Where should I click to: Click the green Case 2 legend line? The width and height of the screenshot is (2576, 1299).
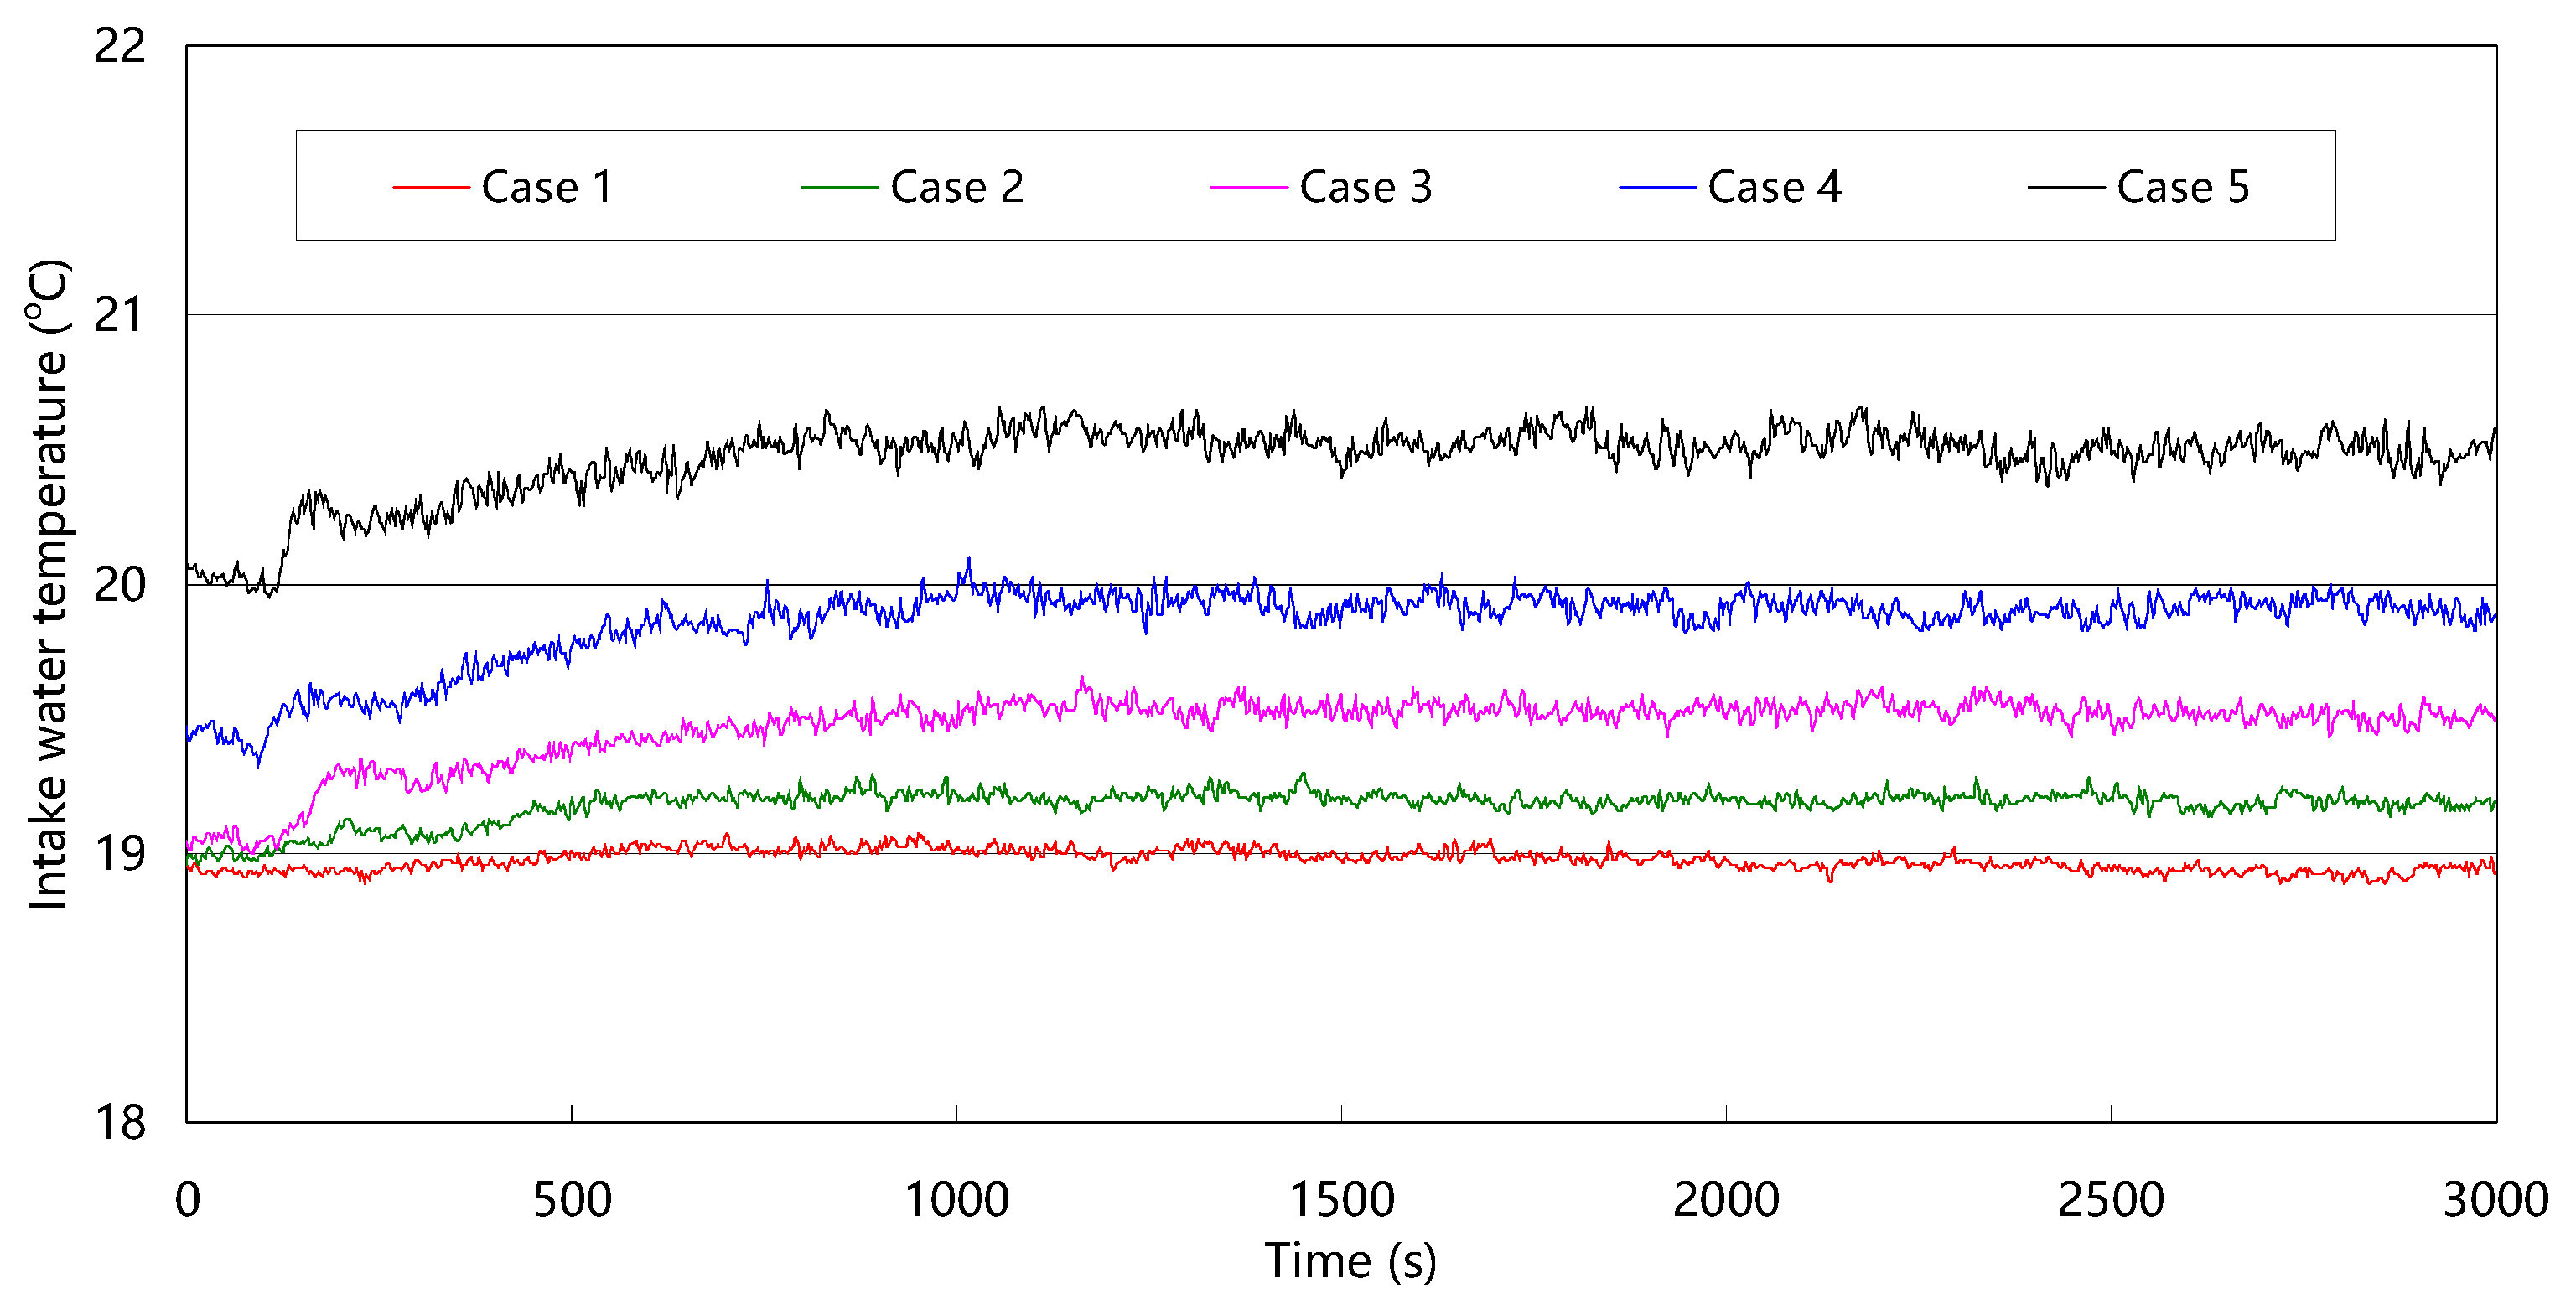tap(840, 187)
